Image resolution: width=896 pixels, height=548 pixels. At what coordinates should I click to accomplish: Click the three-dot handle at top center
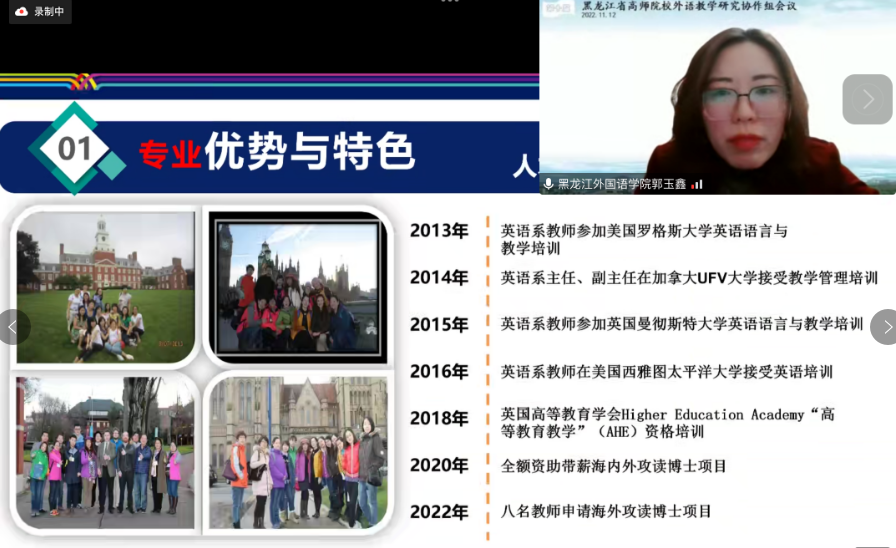click(449, 2)
